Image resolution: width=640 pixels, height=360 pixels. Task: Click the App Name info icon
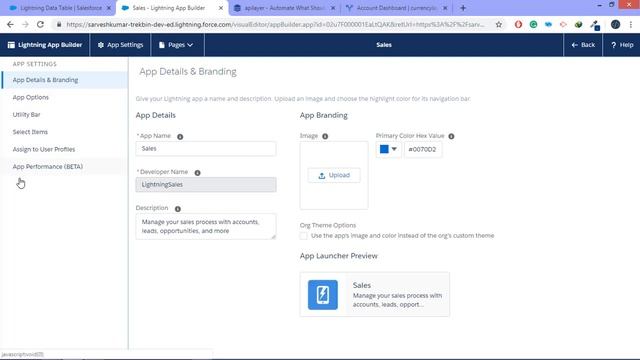pyautogui.click(x=180, y=136)
